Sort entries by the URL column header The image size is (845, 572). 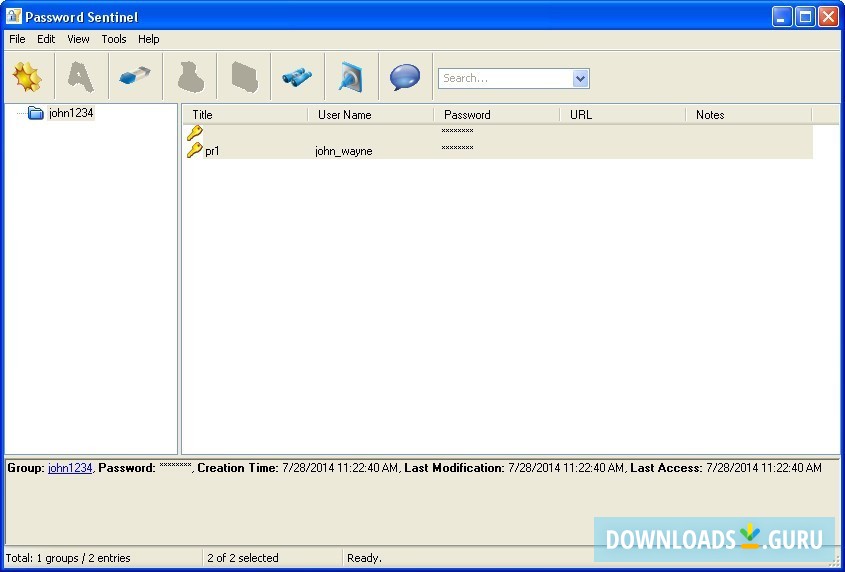click(x=623, y=114)
